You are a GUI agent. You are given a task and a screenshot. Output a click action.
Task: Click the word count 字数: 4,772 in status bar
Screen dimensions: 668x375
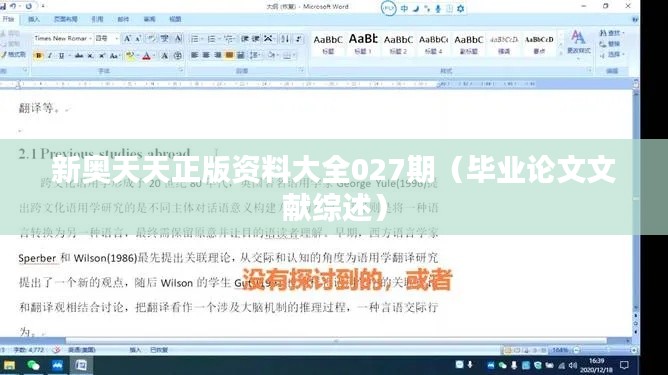coord(29,350)
